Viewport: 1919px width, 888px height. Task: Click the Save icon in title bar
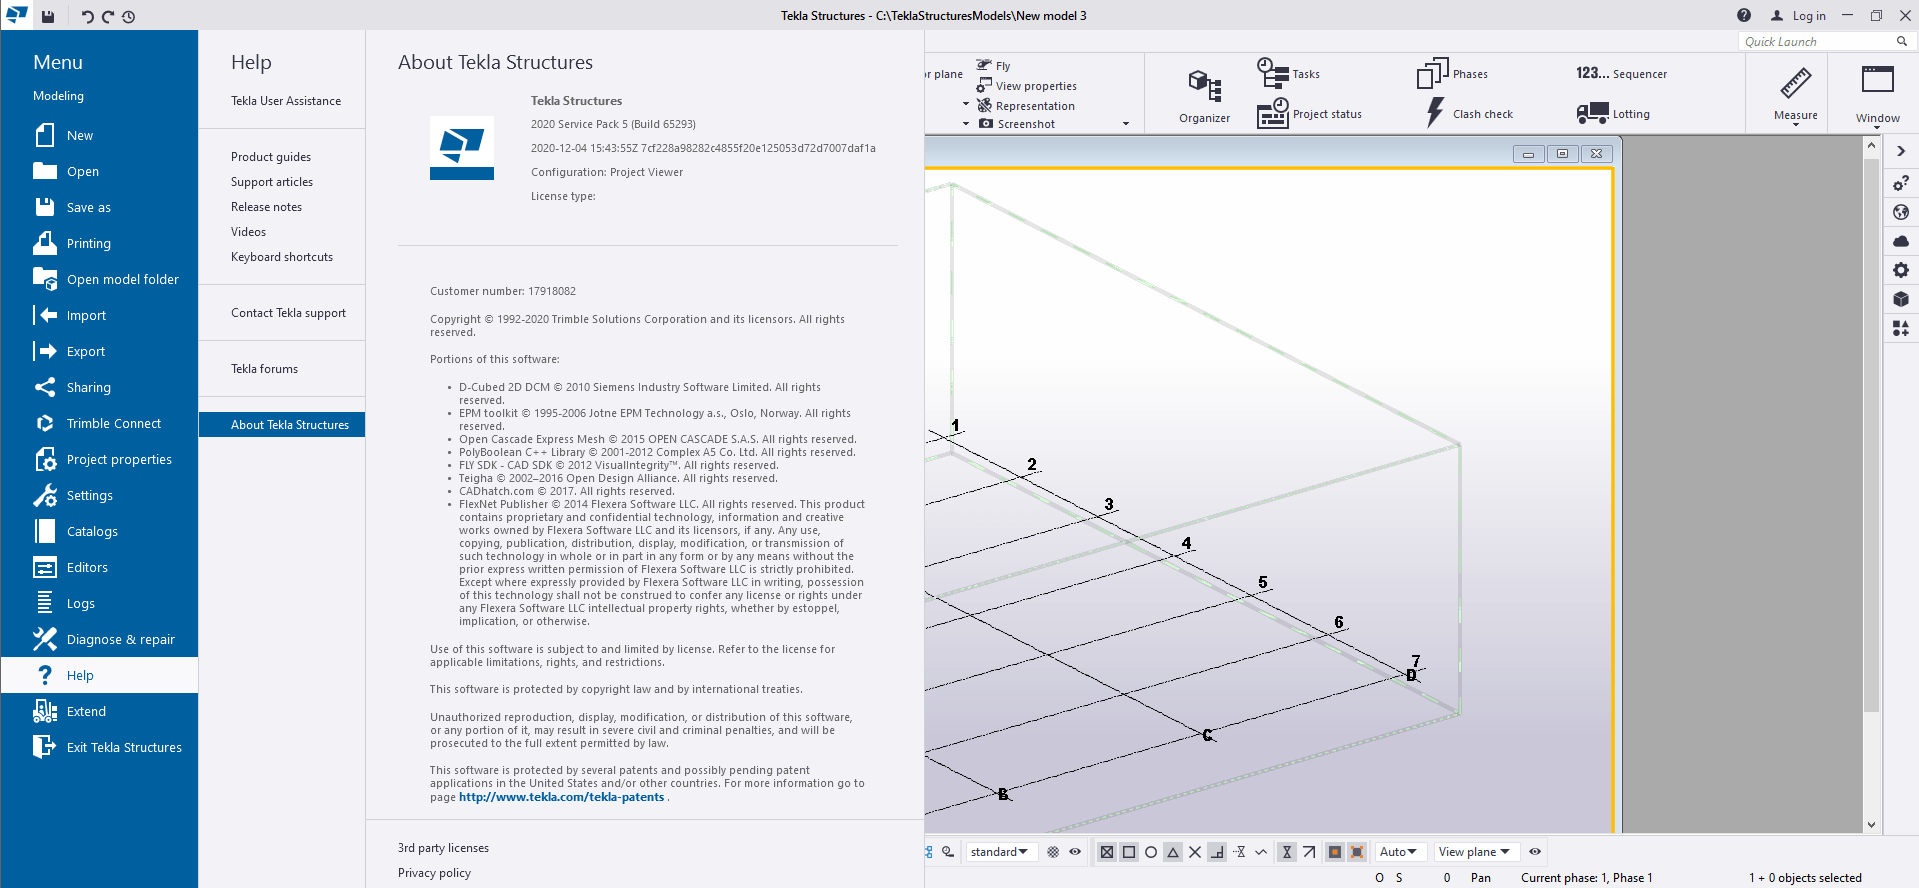point(47,16)
